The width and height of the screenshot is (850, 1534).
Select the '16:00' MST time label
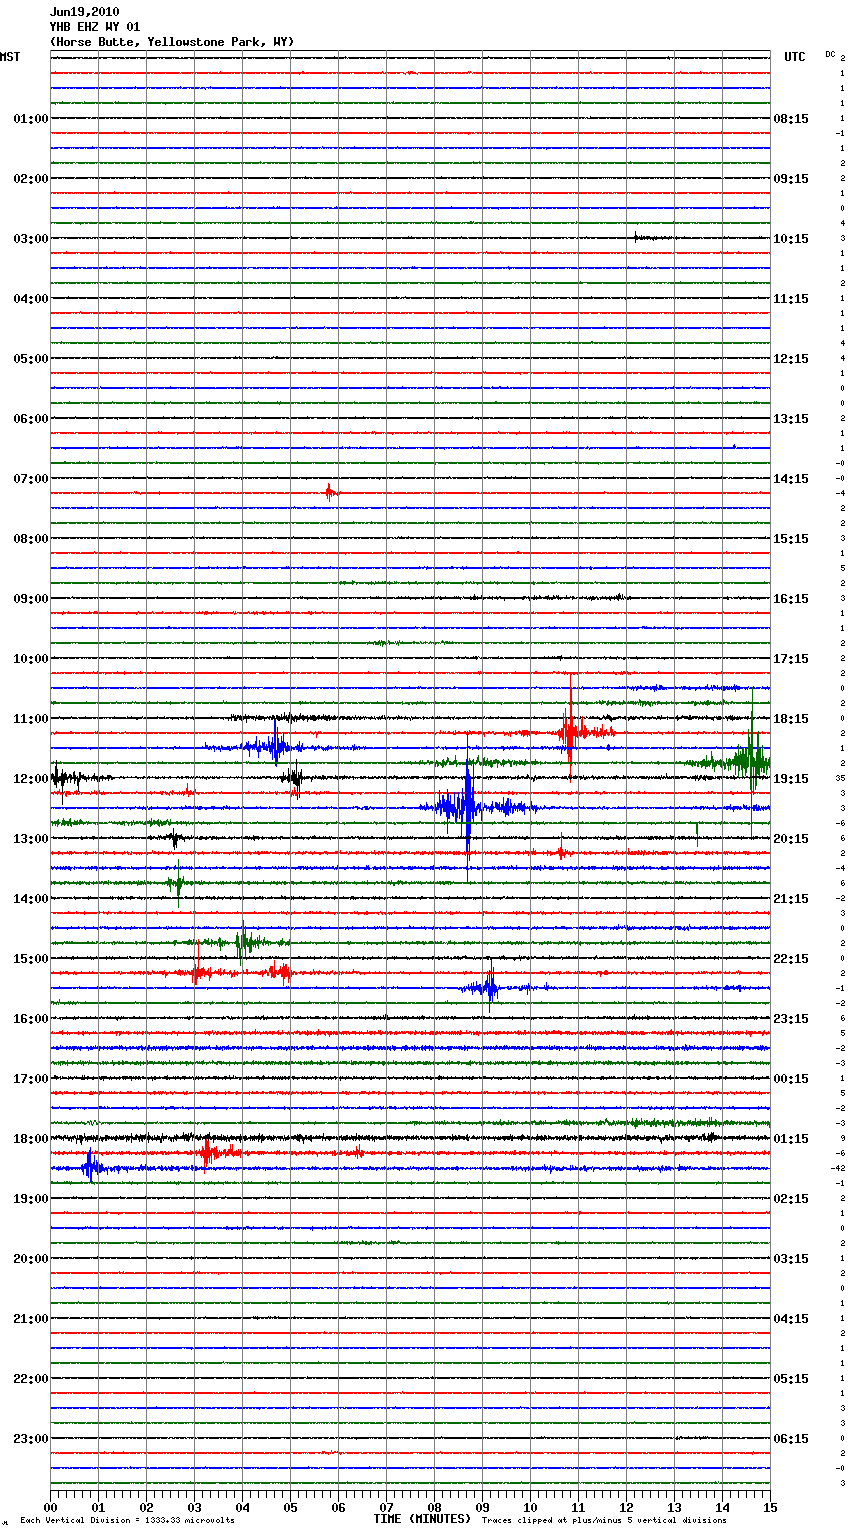(30, 1019)
